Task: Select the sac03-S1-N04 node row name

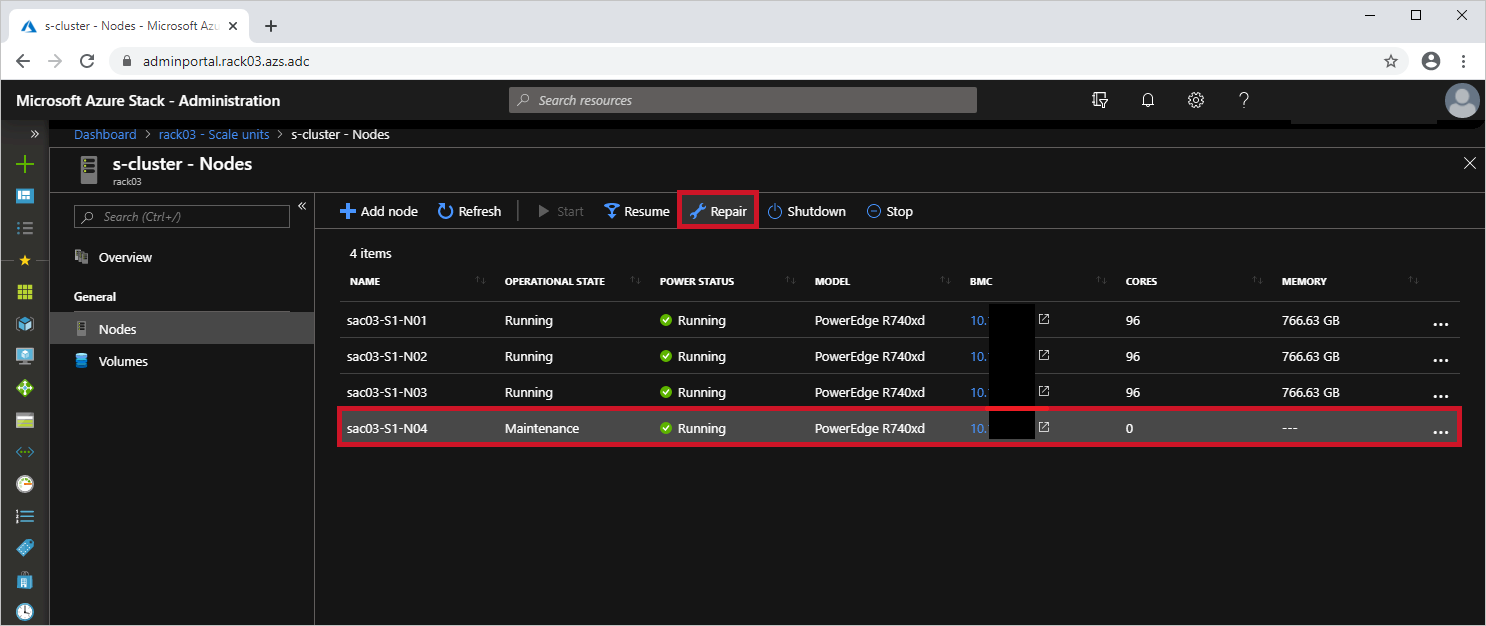Action: coord(387,428)
